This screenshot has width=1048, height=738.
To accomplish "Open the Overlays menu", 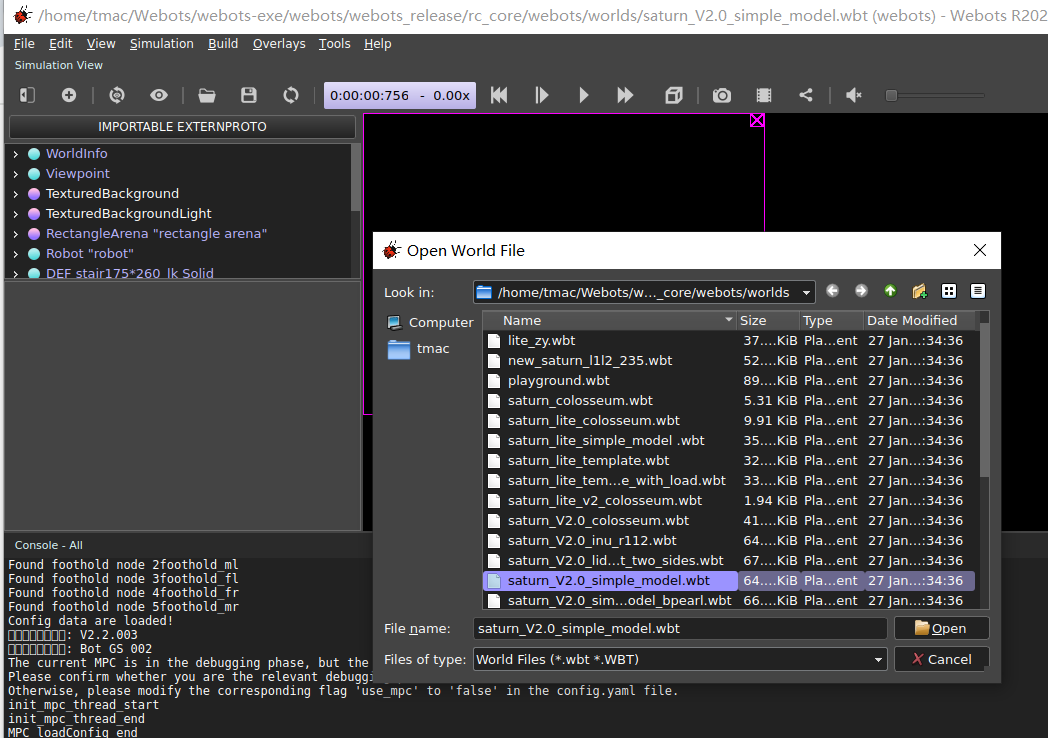I will 279,43.
